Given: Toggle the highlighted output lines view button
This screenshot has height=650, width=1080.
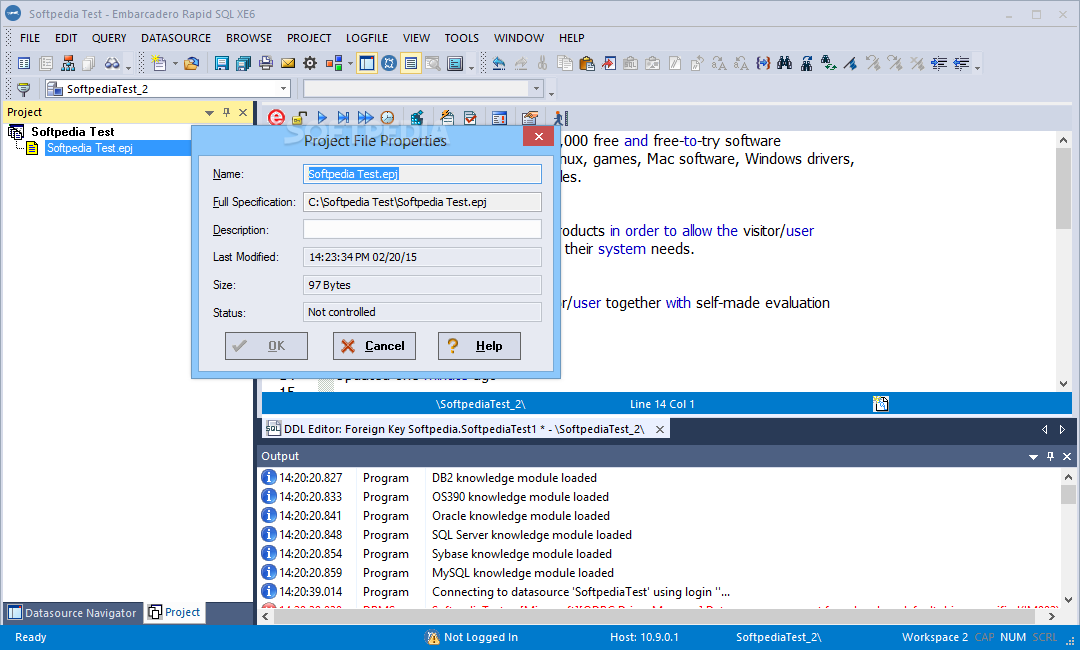Looking at the screenshot, I should 411,64.
